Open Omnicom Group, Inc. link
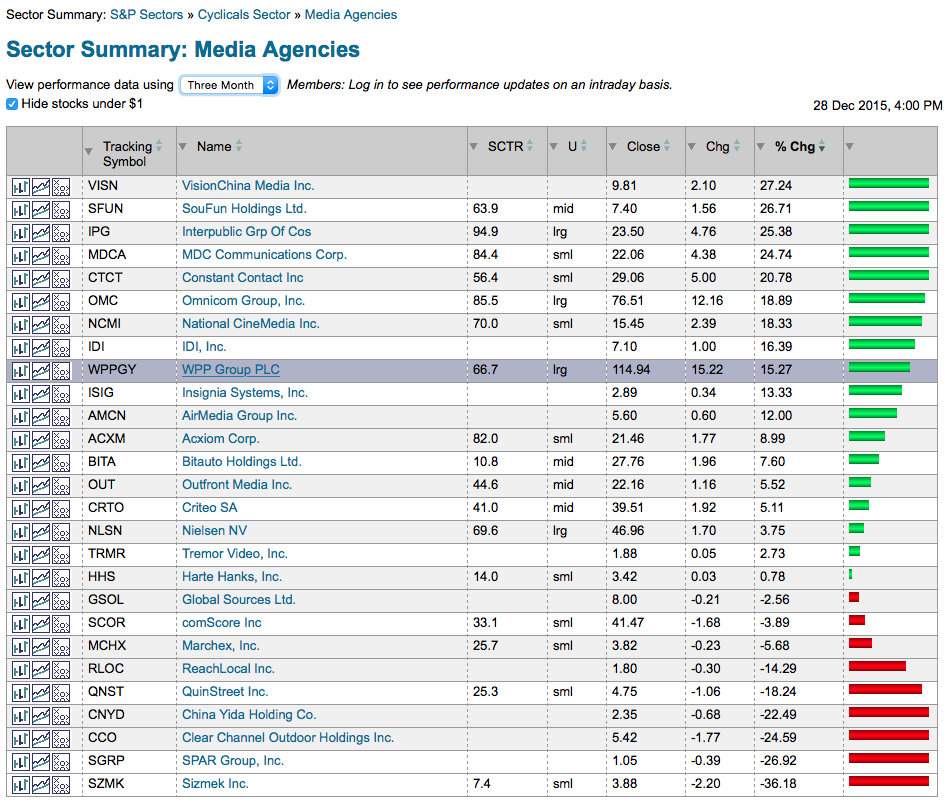 243,300
